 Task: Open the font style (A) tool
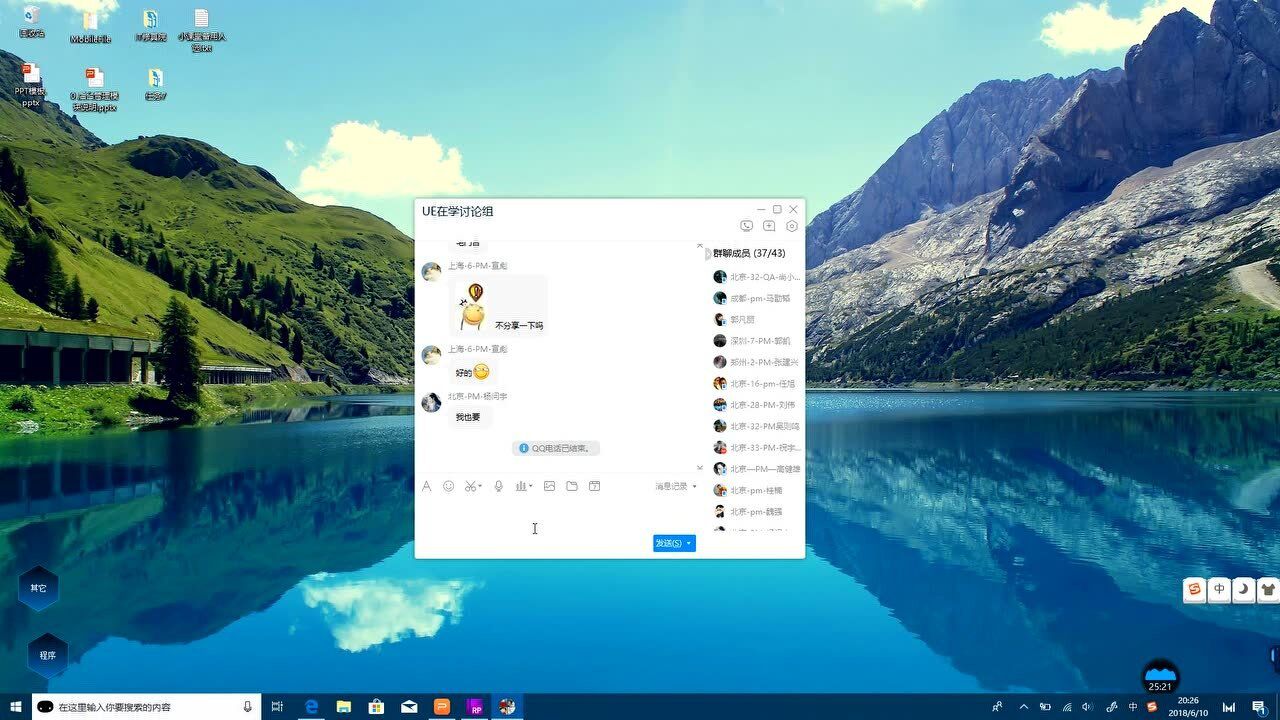(426, 486)
